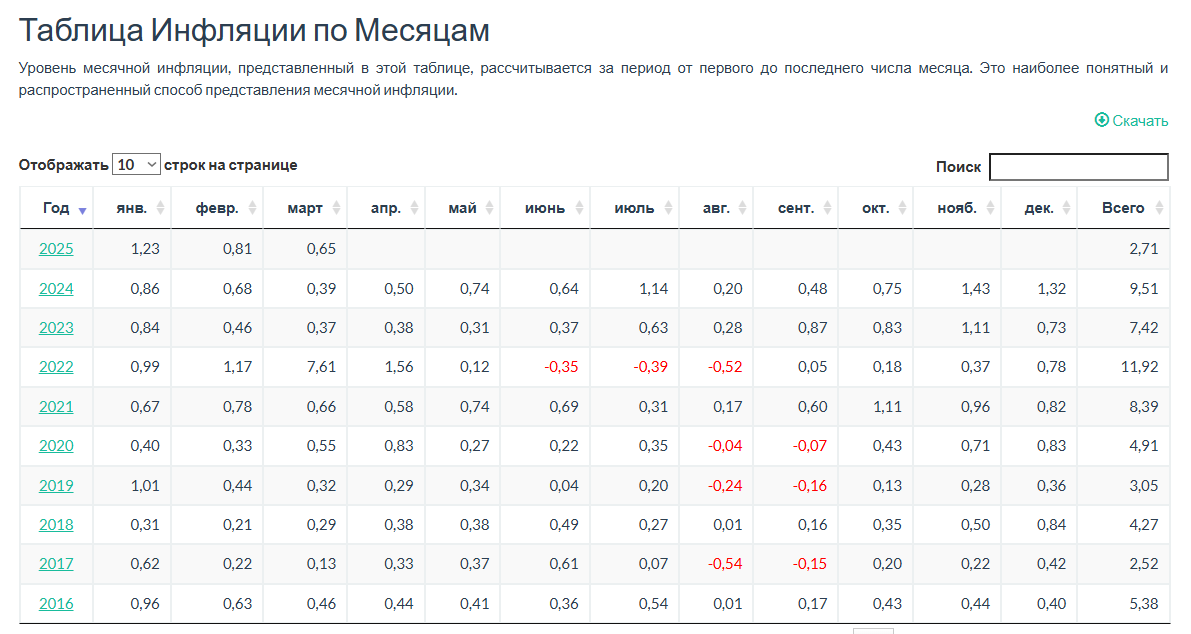Sort by июнь column sort arrows
The height and width of the screenshot is (634, 1191).
click(580, 208)
